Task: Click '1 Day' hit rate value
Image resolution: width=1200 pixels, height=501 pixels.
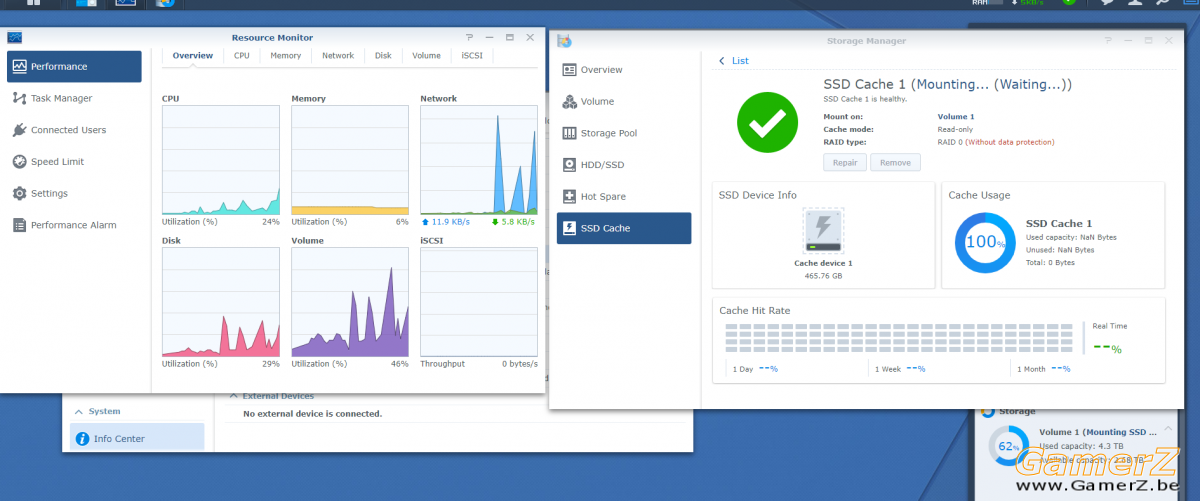Action: 769,369
